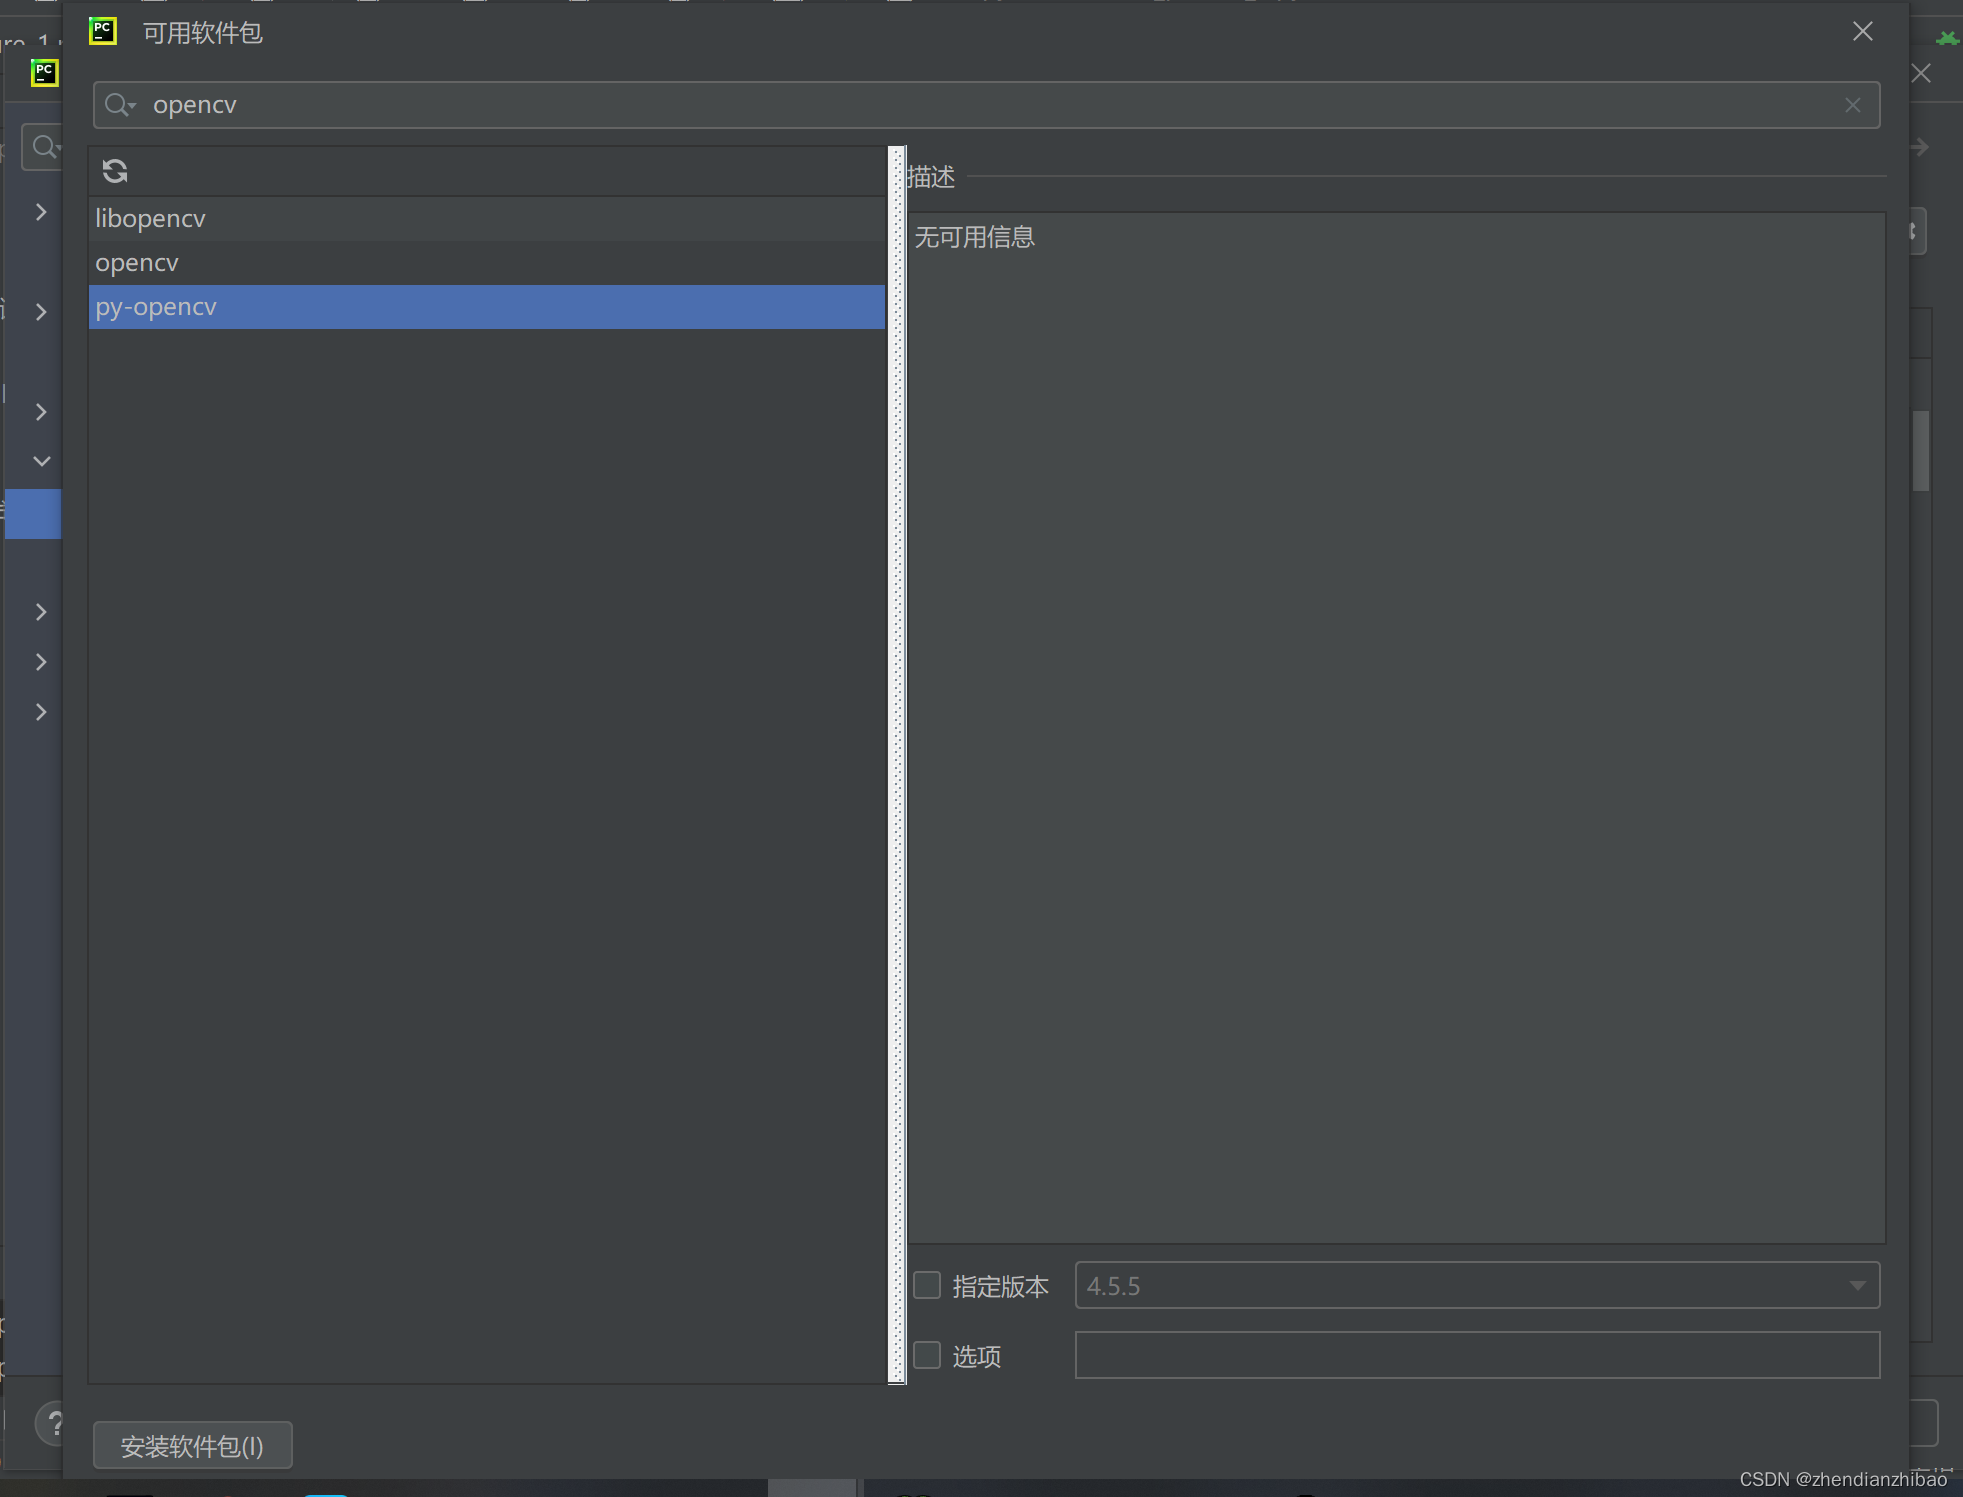Close the available packages dialog

[x=1862, y=32]
